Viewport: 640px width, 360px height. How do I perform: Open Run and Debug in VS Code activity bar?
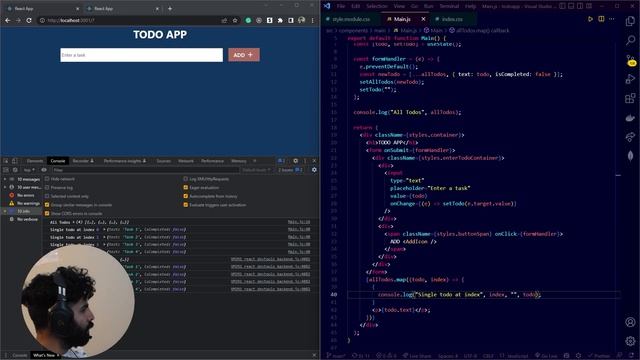pyautogui.click(x=630, y=79)
